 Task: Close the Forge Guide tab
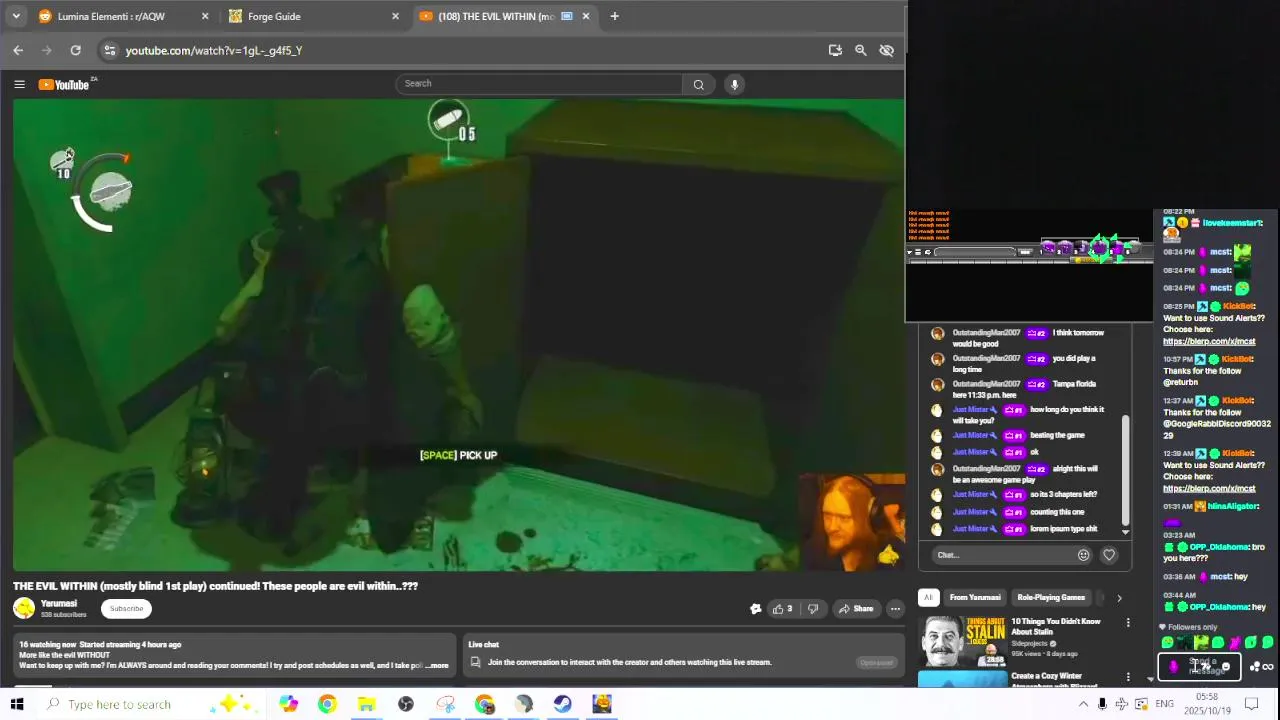pyautogui.click(x=395, y=16)
